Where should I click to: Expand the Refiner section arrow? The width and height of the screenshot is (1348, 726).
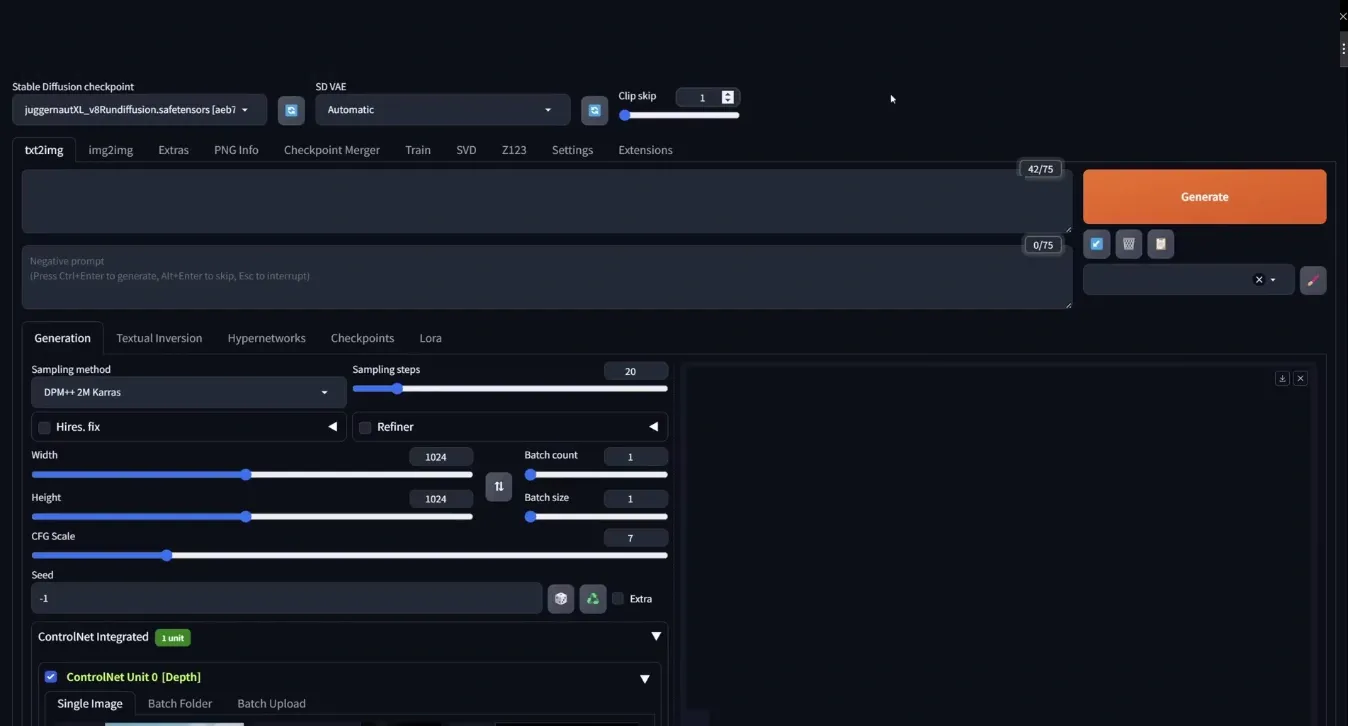[x=654, y=427]
